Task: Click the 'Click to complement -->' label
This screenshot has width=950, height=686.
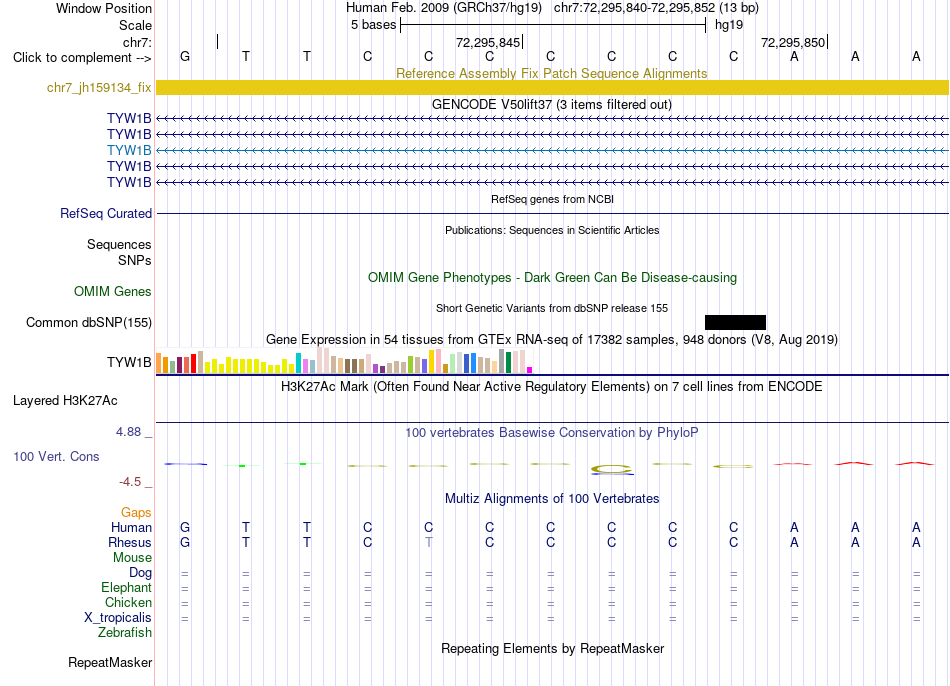Action: (x=82, y=58)
